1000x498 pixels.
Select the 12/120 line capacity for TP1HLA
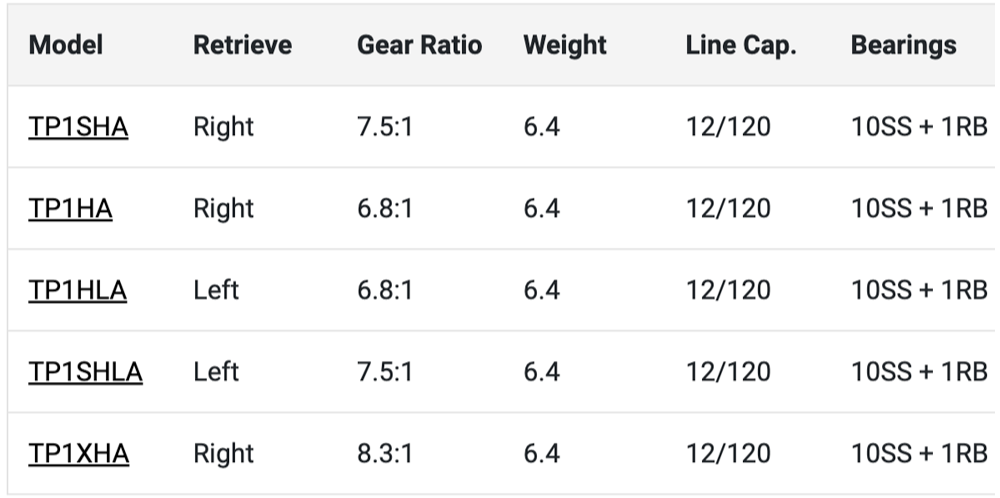pos(728,290)
